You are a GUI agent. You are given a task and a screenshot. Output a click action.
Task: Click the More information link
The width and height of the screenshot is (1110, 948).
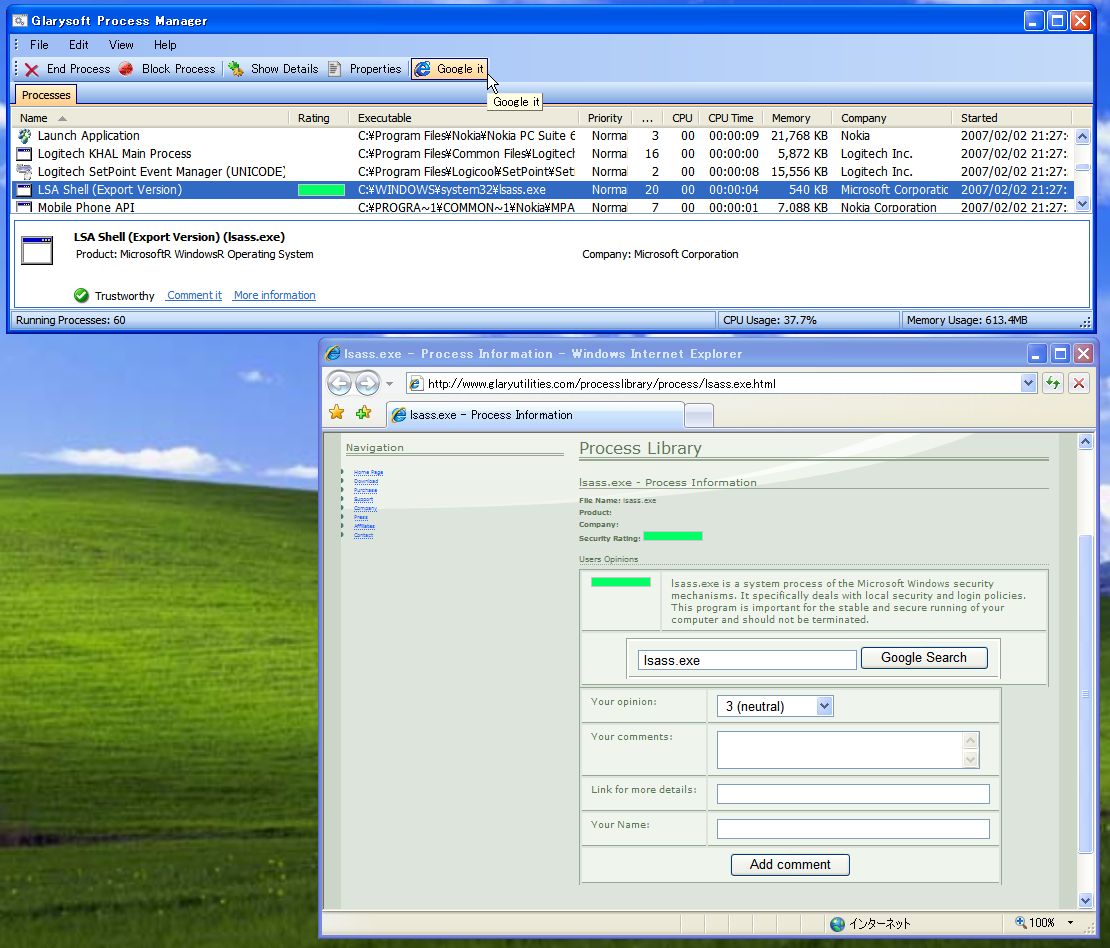(275, 295)
